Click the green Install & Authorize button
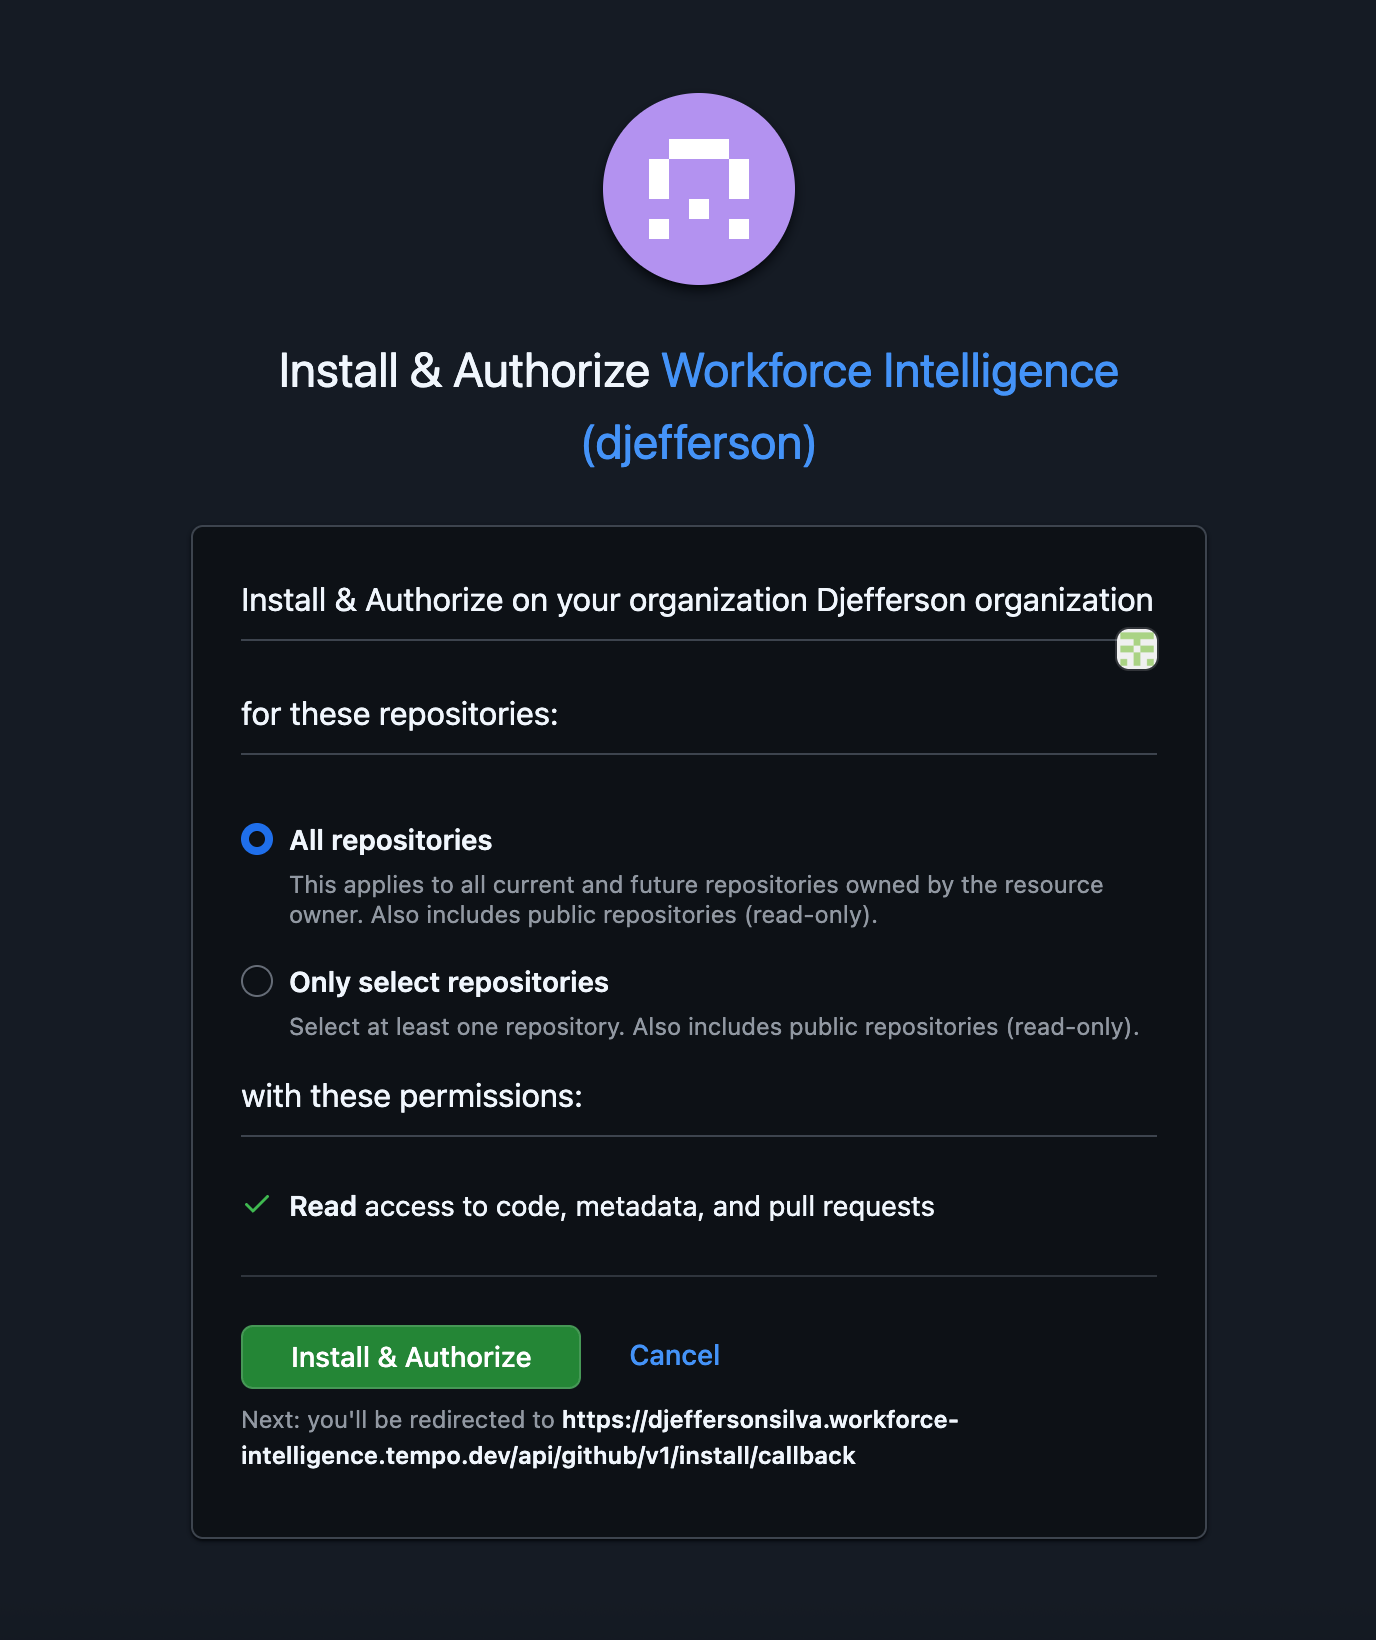Image resolution: width=1376 pixels, height=1640 pixels. (411, 1357)
